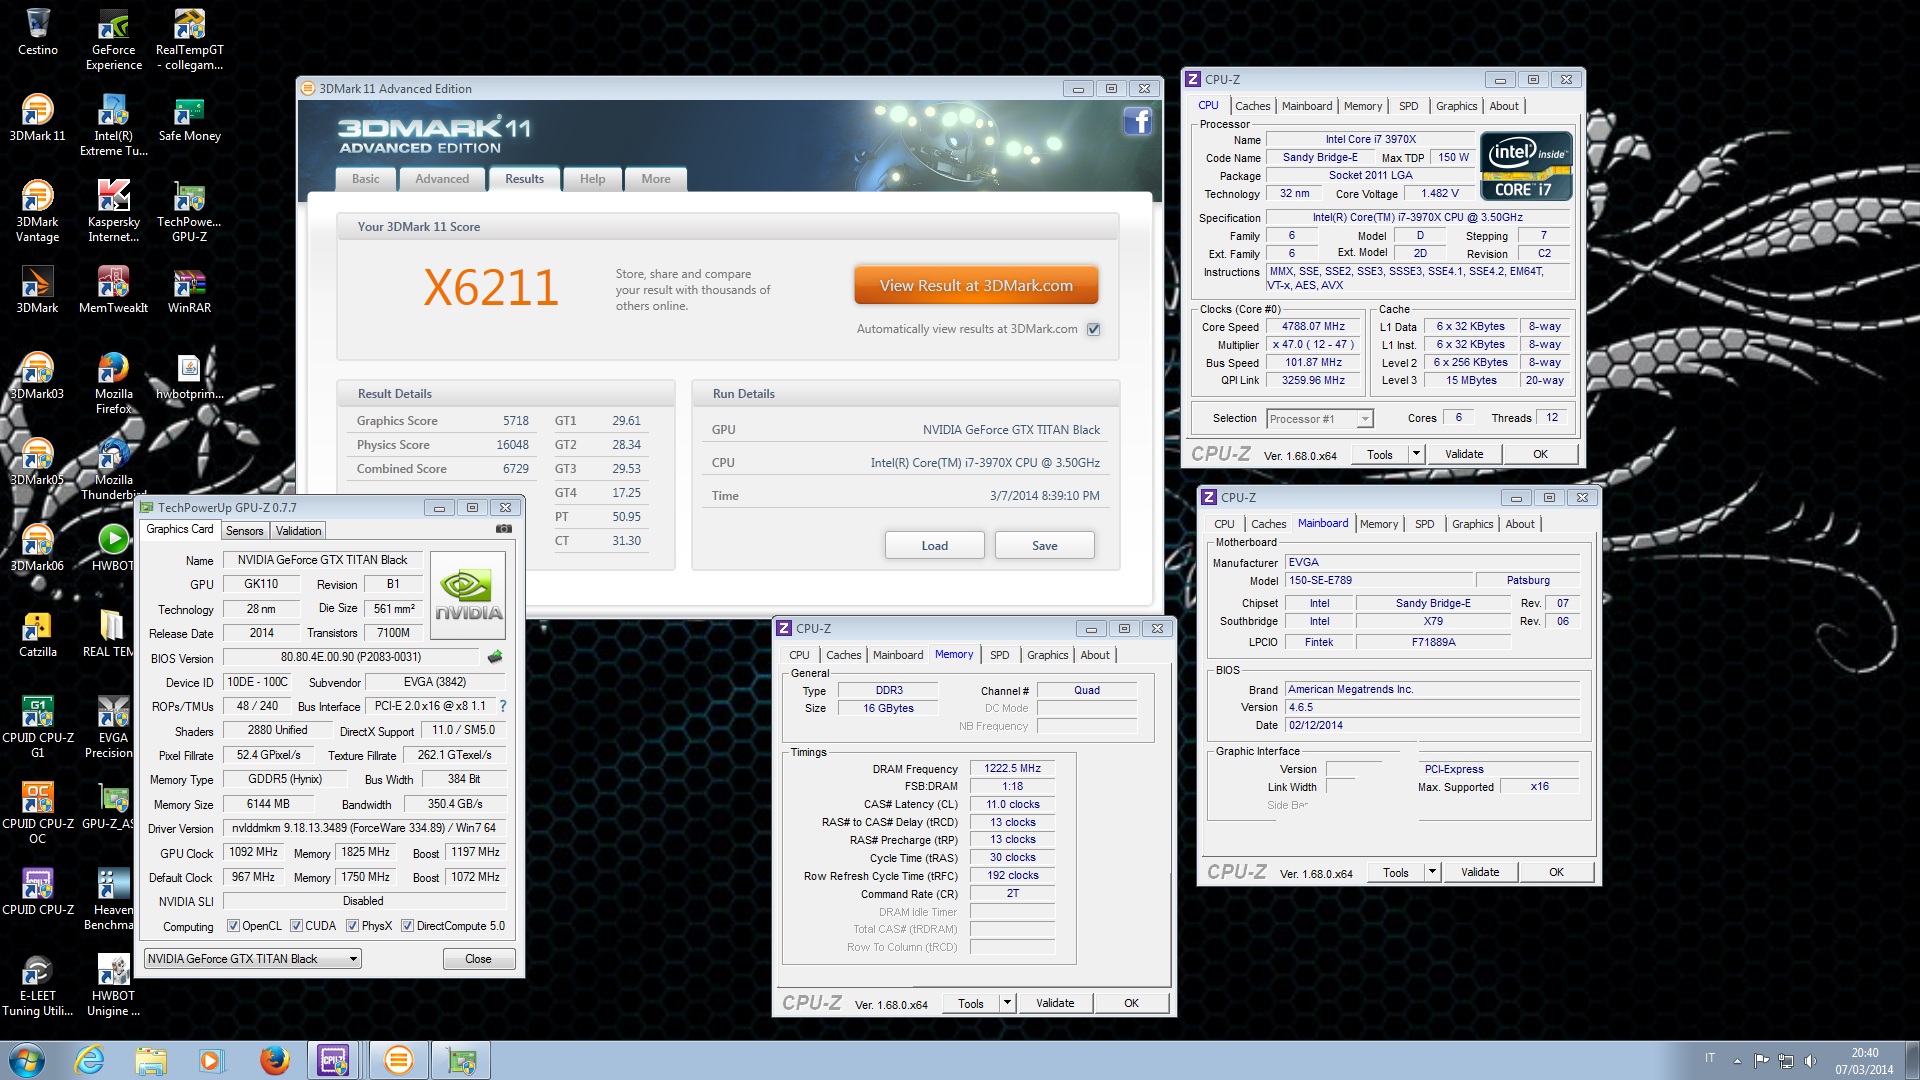Click Bus Interface question mark in GPU-Z

(x=503, y=706)
